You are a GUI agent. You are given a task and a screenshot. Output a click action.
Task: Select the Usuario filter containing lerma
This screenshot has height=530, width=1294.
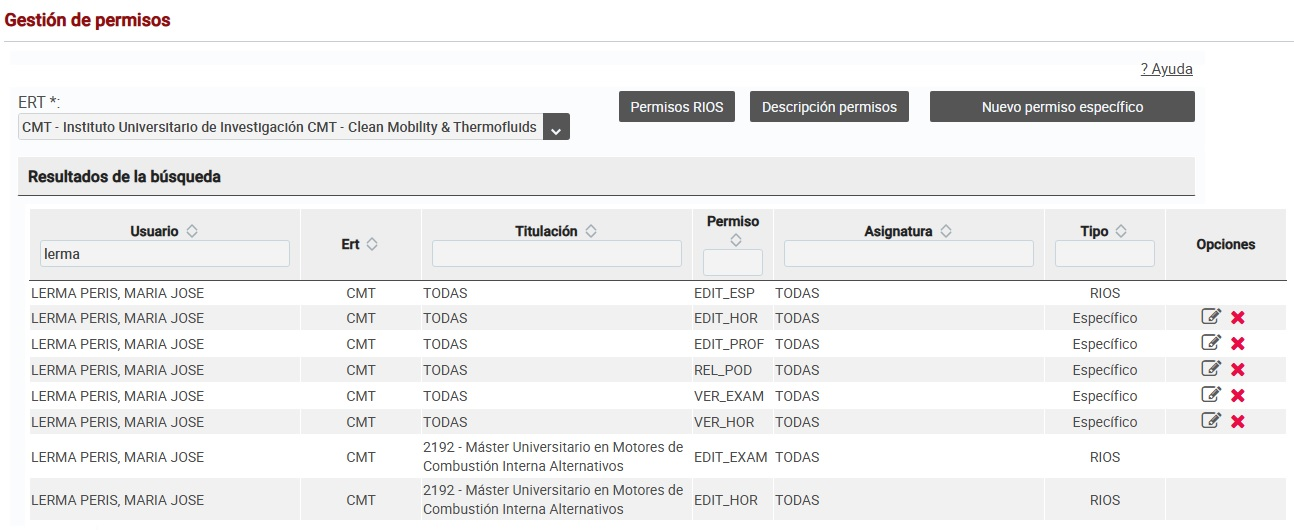coord(165,254)
